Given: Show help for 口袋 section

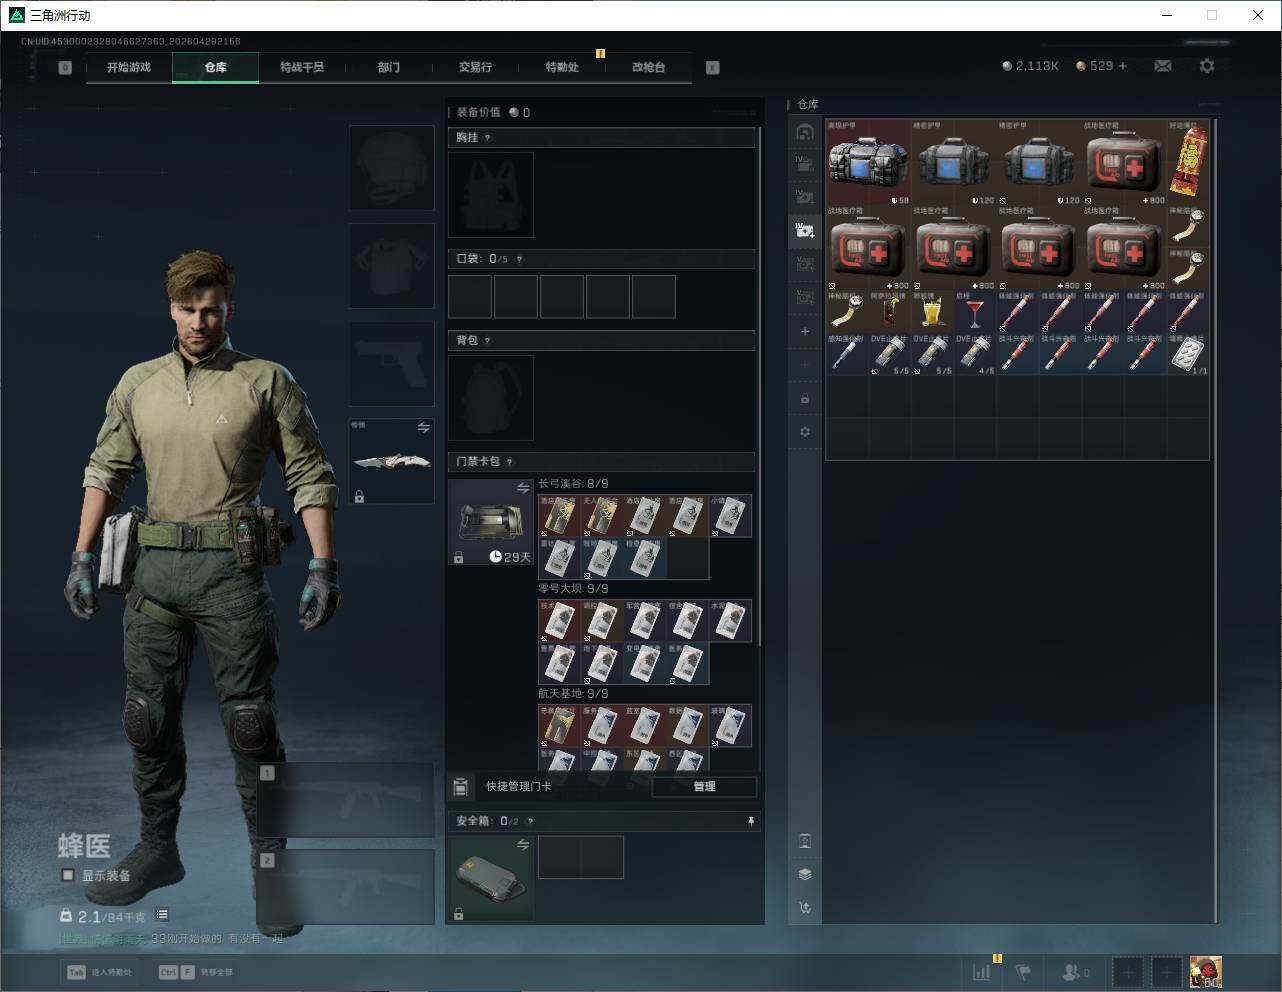Looking at the screenshot, I should pos(519,259).
